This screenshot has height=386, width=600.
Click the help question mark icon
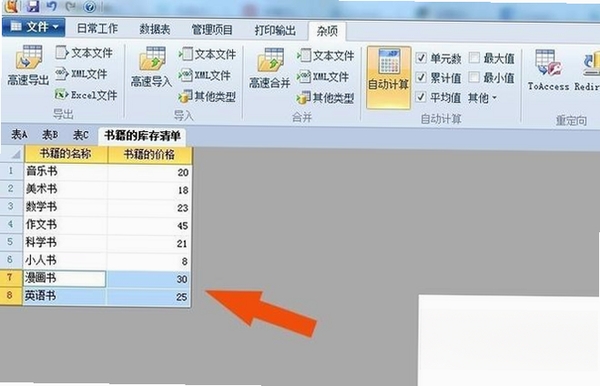tap(89, 7)
